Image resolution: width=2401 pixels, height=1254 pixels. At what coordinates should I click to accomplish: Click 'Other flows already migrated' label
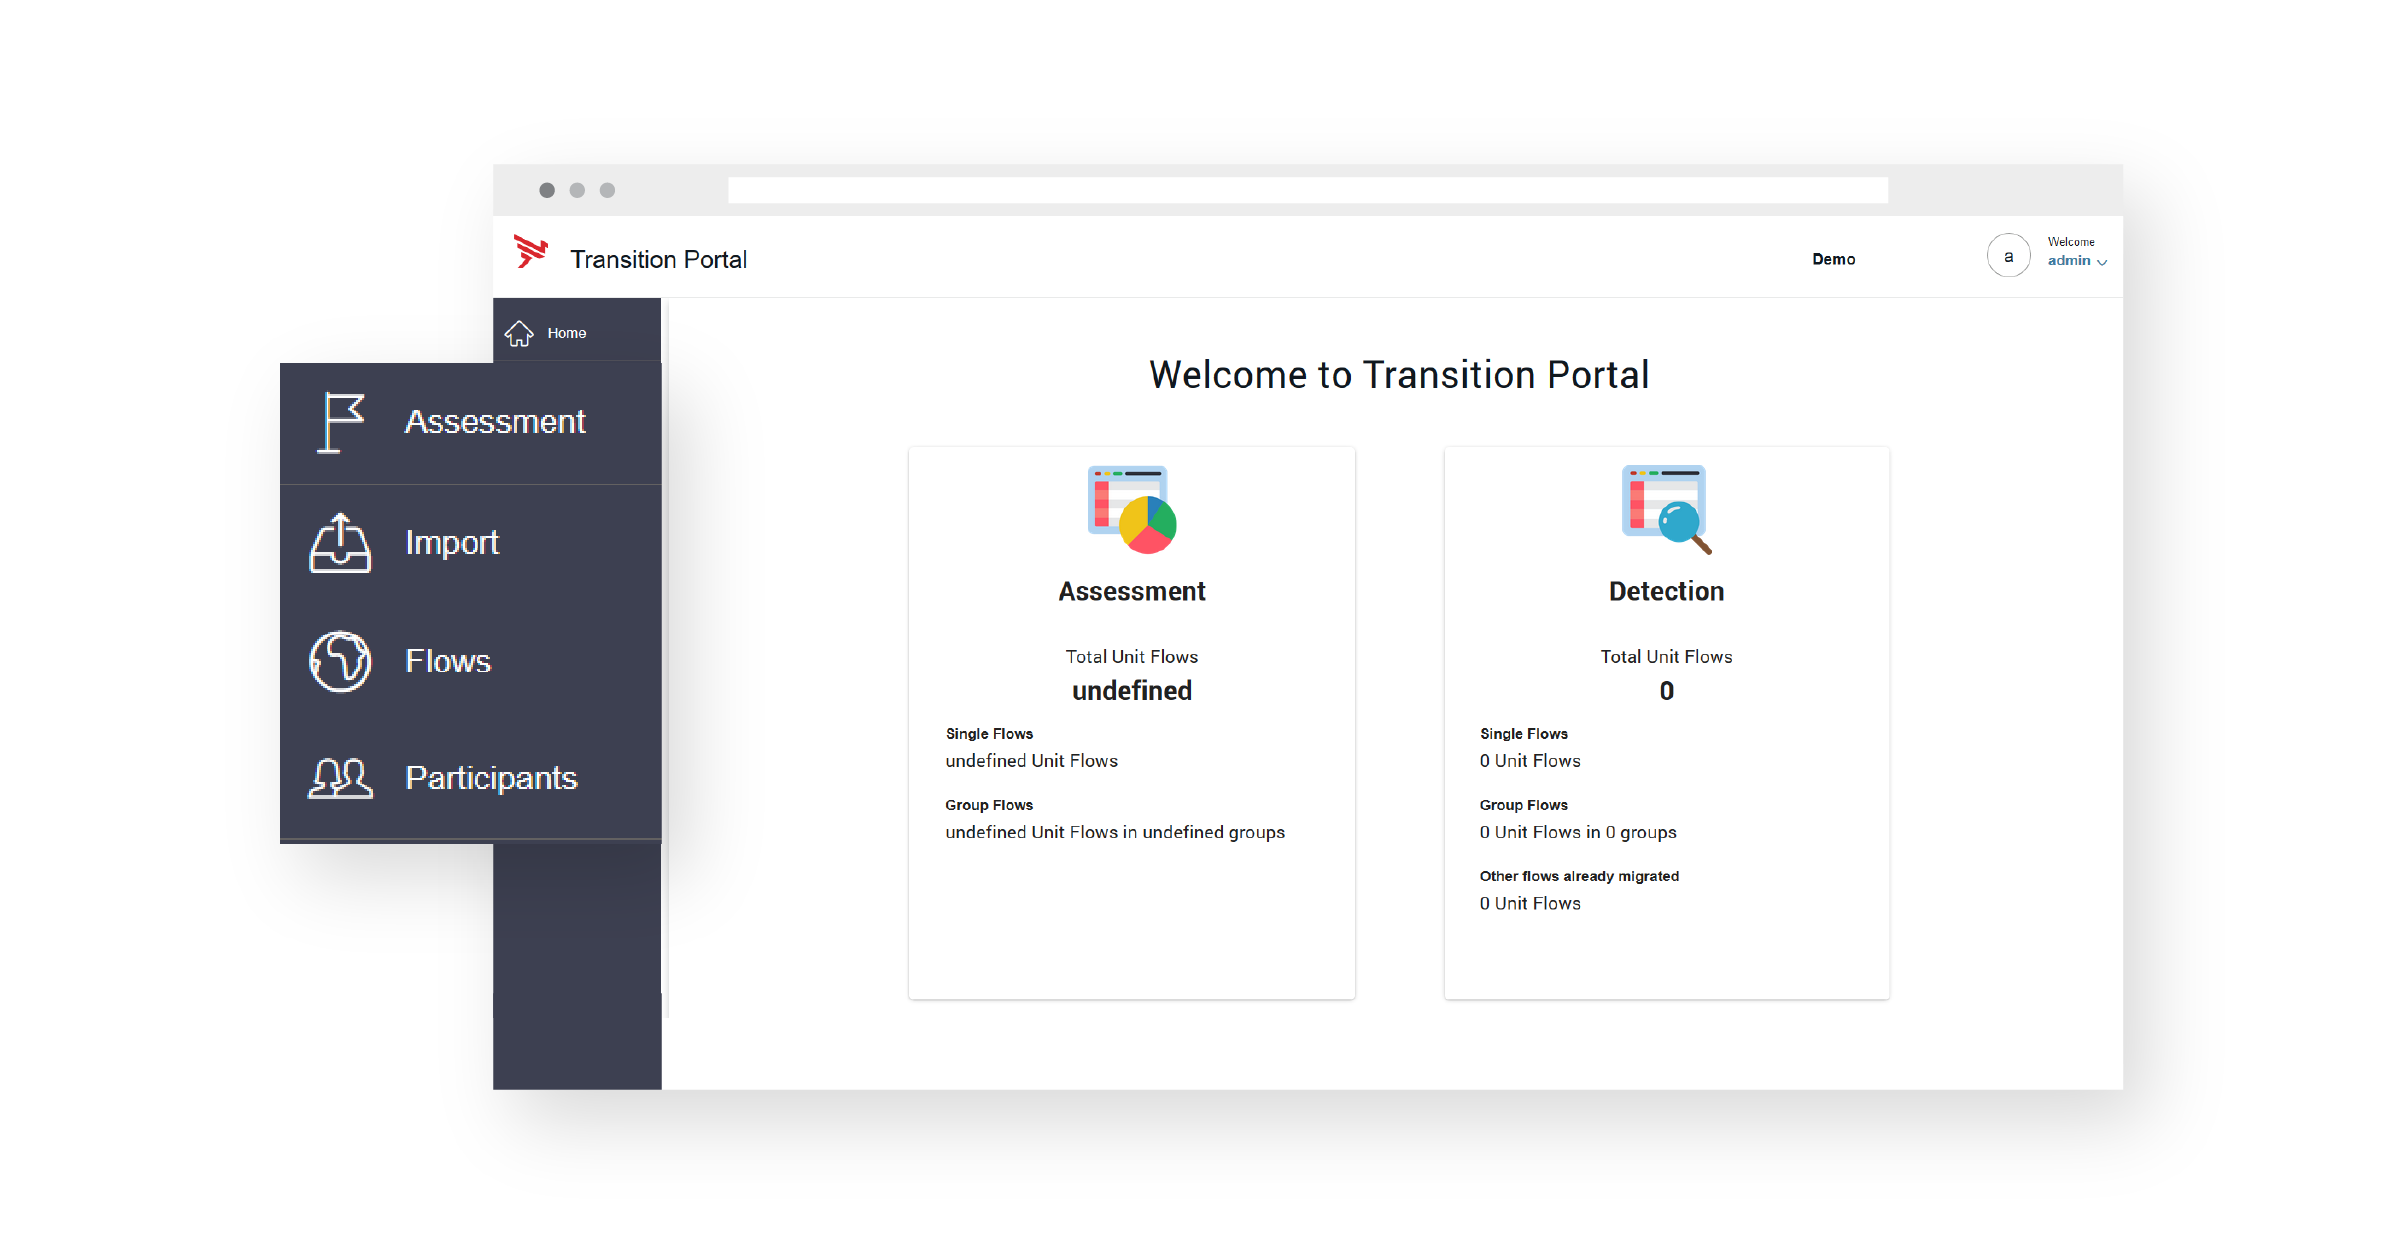click(x=1579, y=876)
